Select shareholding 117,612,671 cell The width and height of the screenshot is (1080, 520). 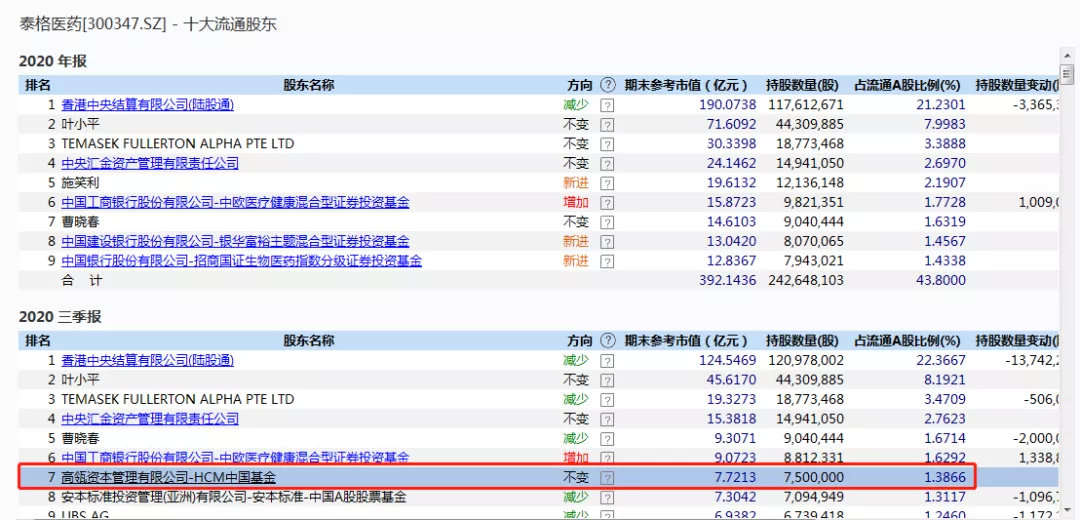[x=805, y=105]
